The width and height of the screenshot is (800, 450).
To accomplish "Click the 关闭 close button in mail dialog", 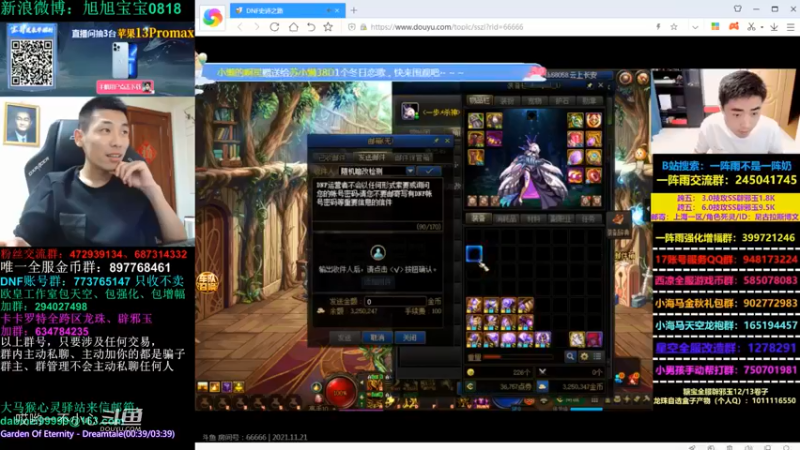I will coord(410,337).
